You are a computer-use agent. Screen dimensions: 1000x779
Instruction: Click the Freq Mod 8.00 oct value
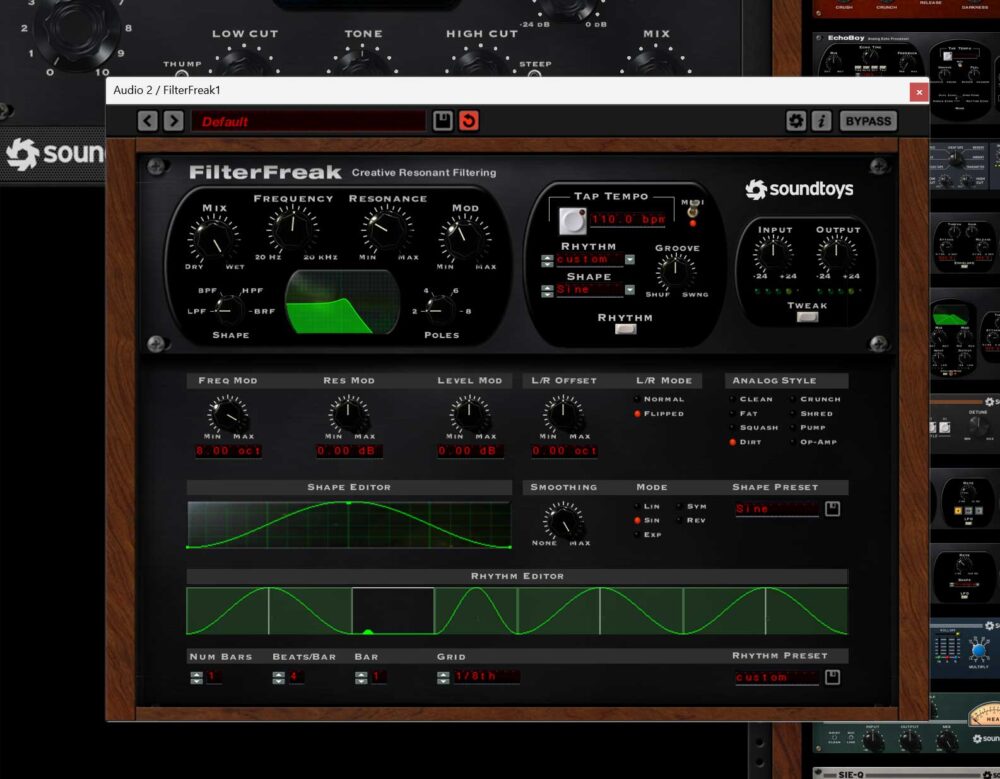click(x=228, y=451)
